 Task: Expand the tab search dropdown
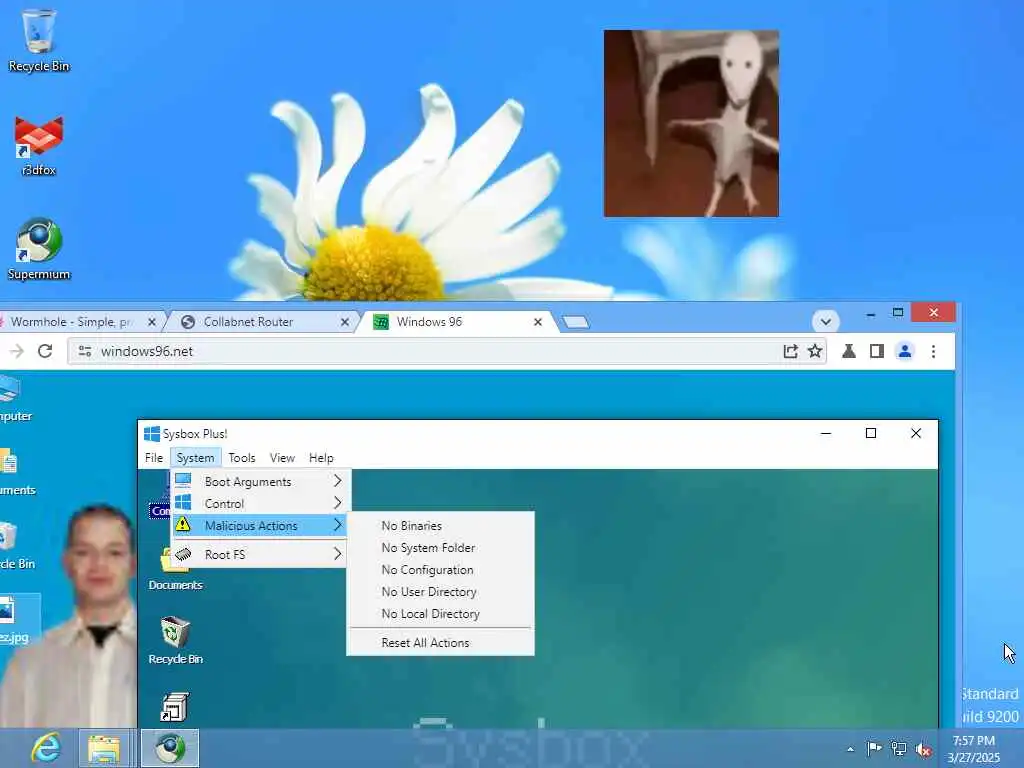[825, 321]
